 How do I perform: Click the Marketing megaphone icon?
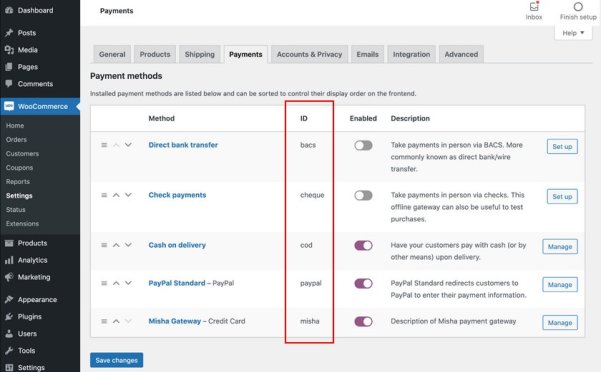9,277
